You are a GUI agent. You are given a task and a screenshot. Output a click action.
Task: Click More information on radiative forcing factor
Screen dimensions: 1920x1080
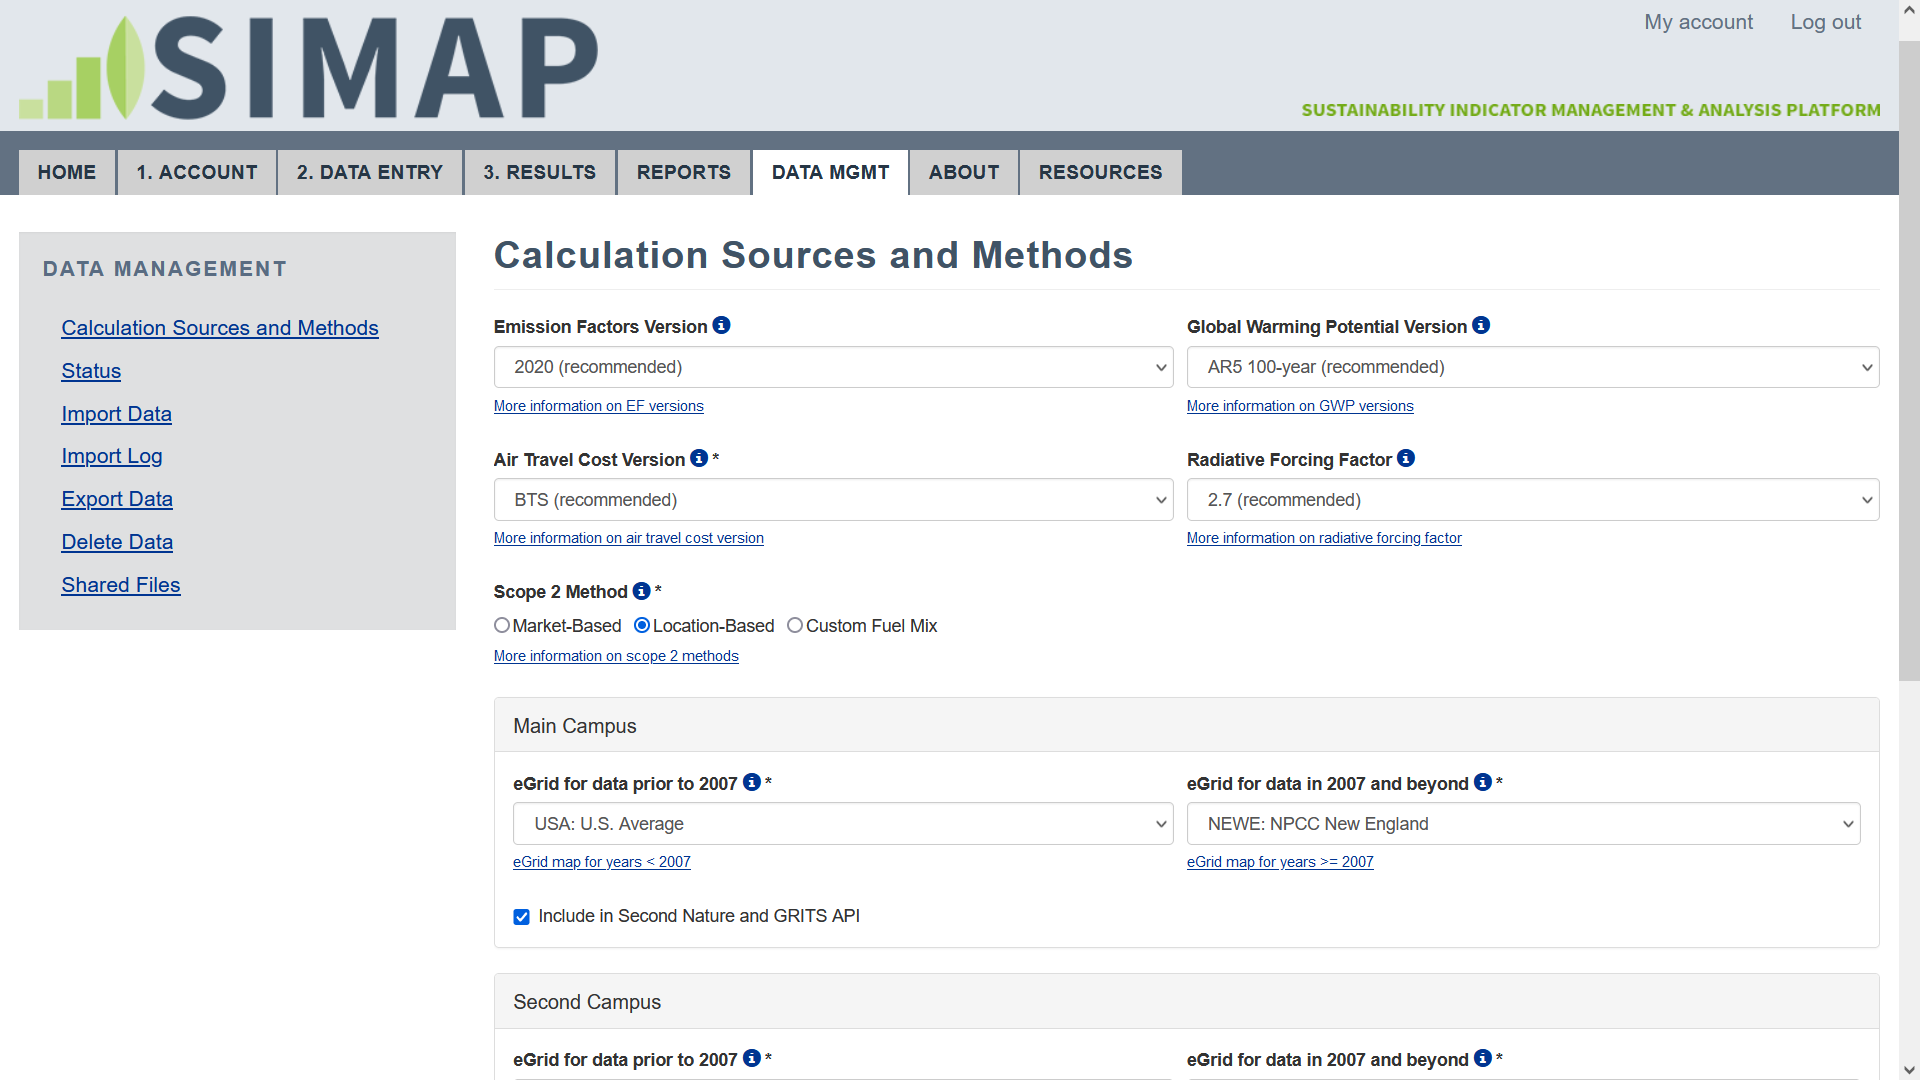(1324, 538)
